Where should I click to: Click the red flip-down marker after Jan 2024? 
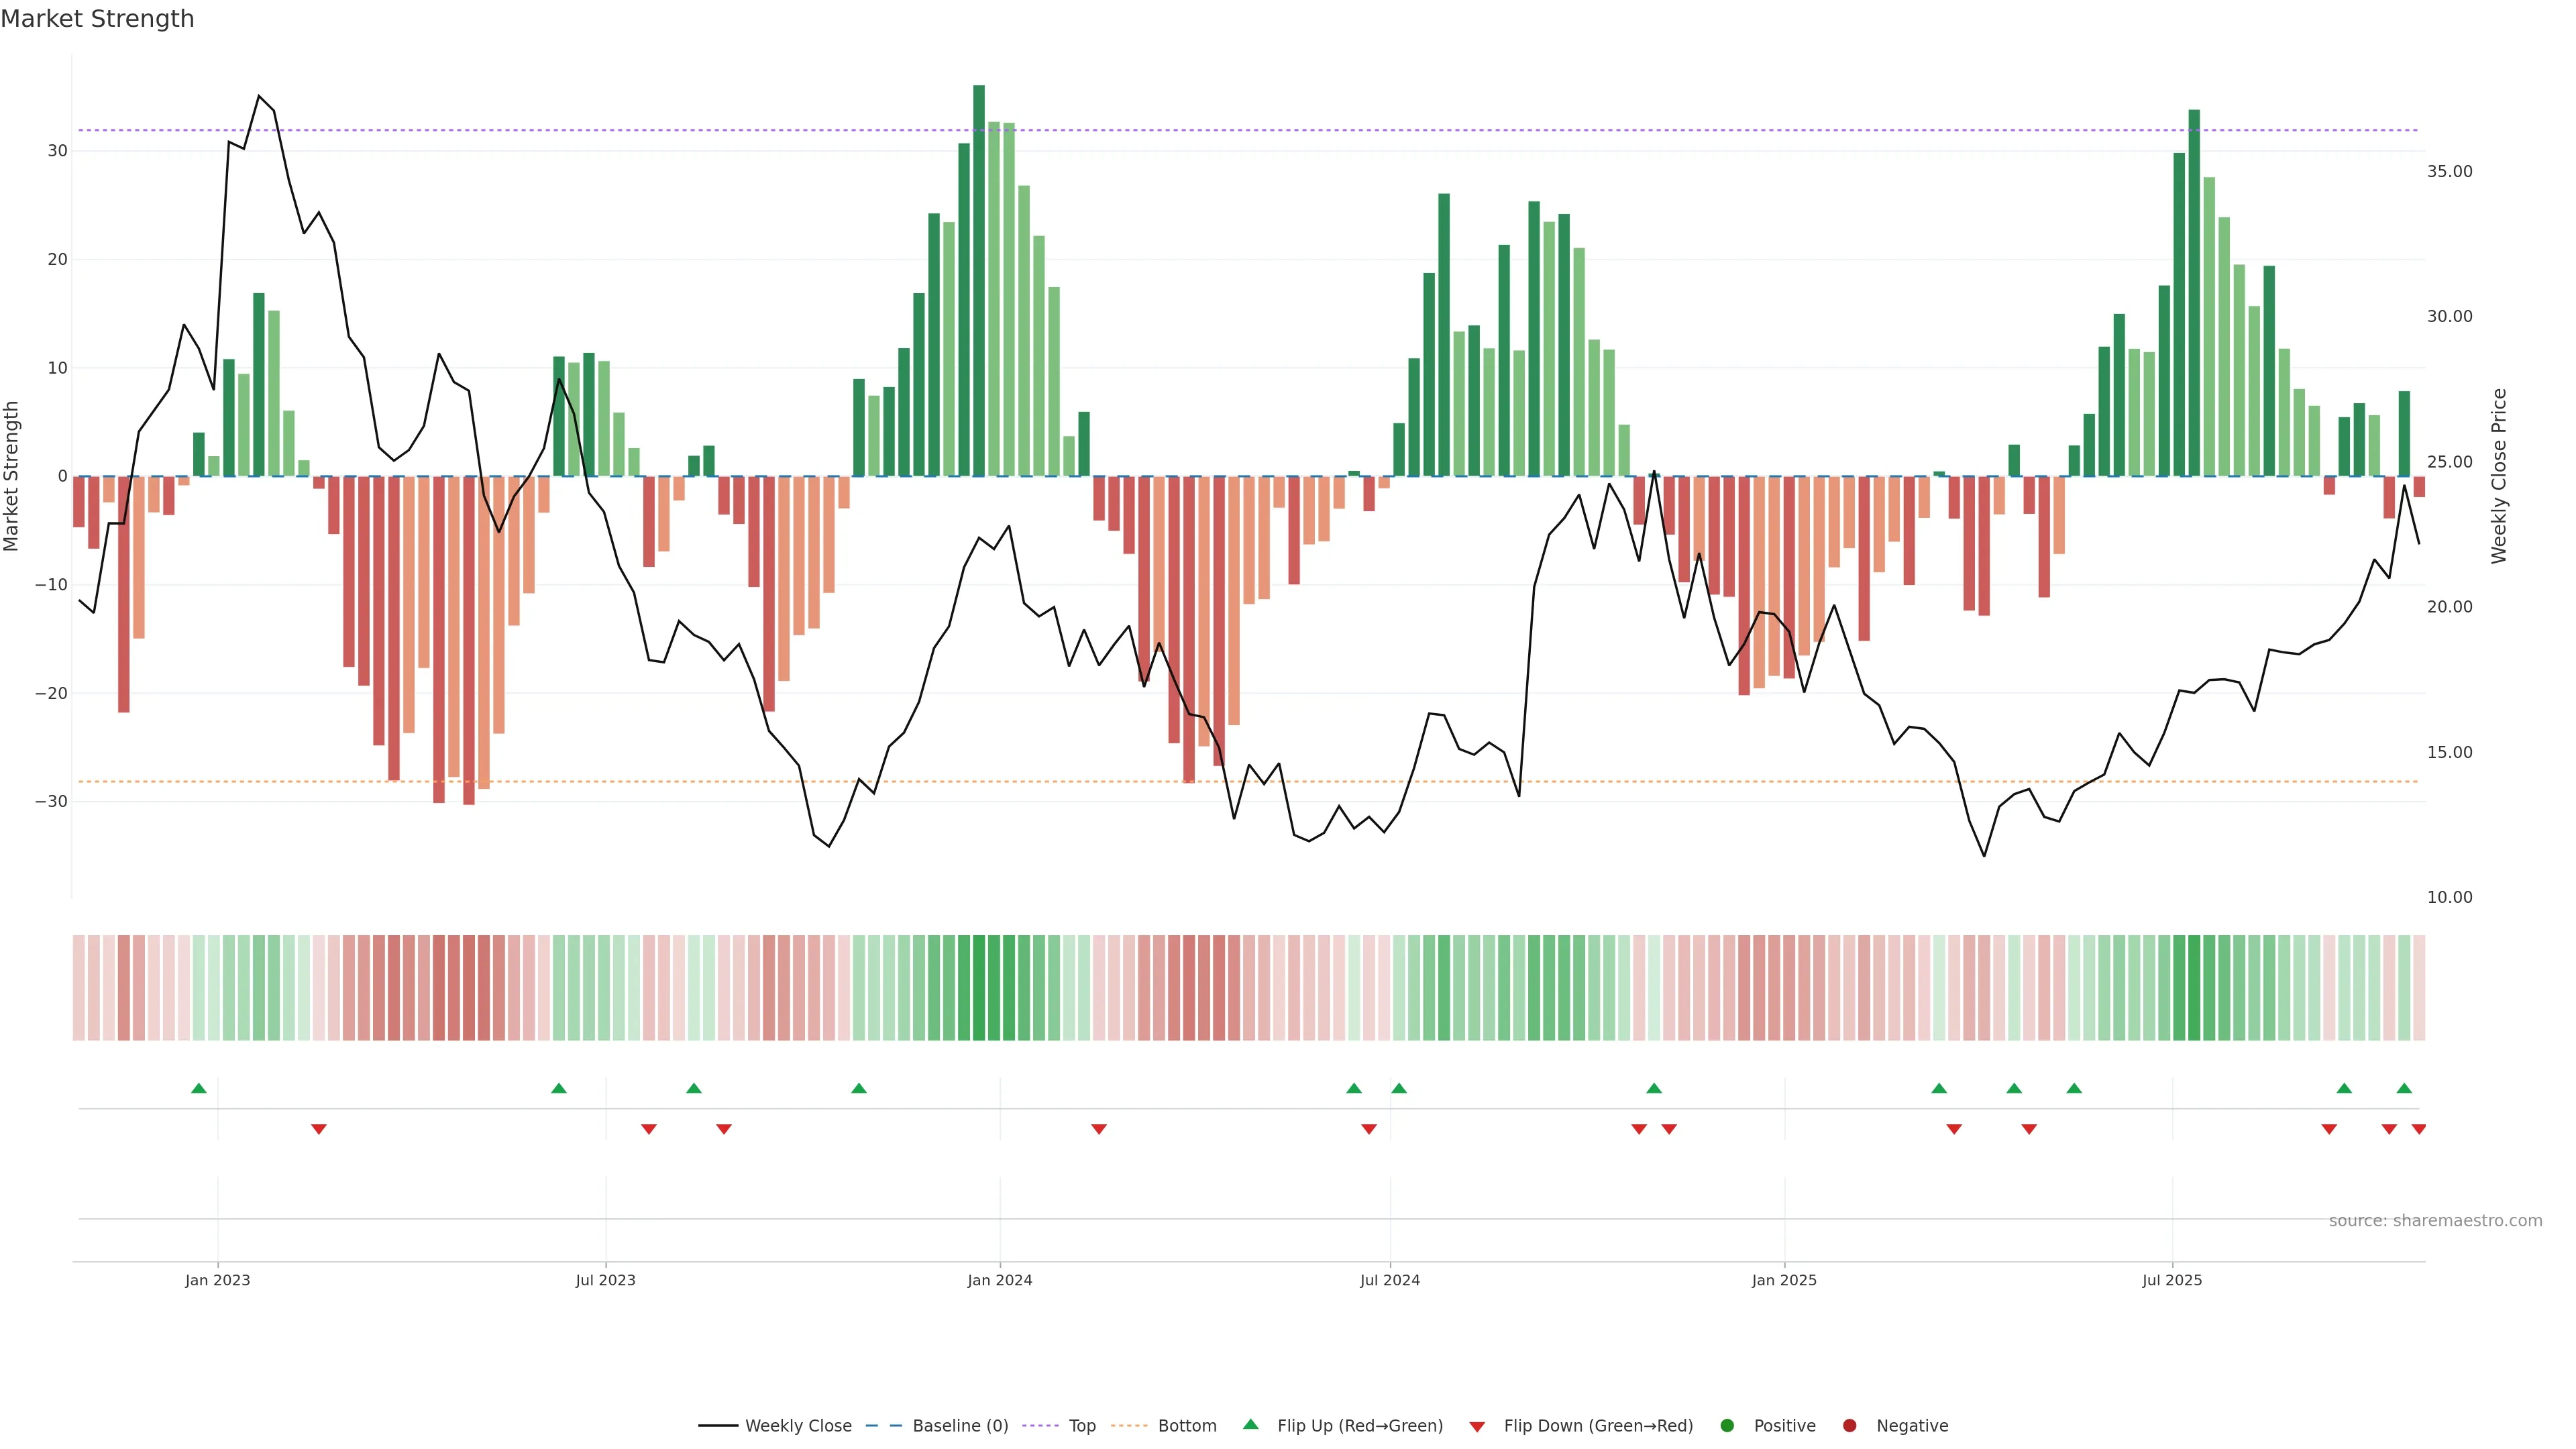(1099, 1129)
